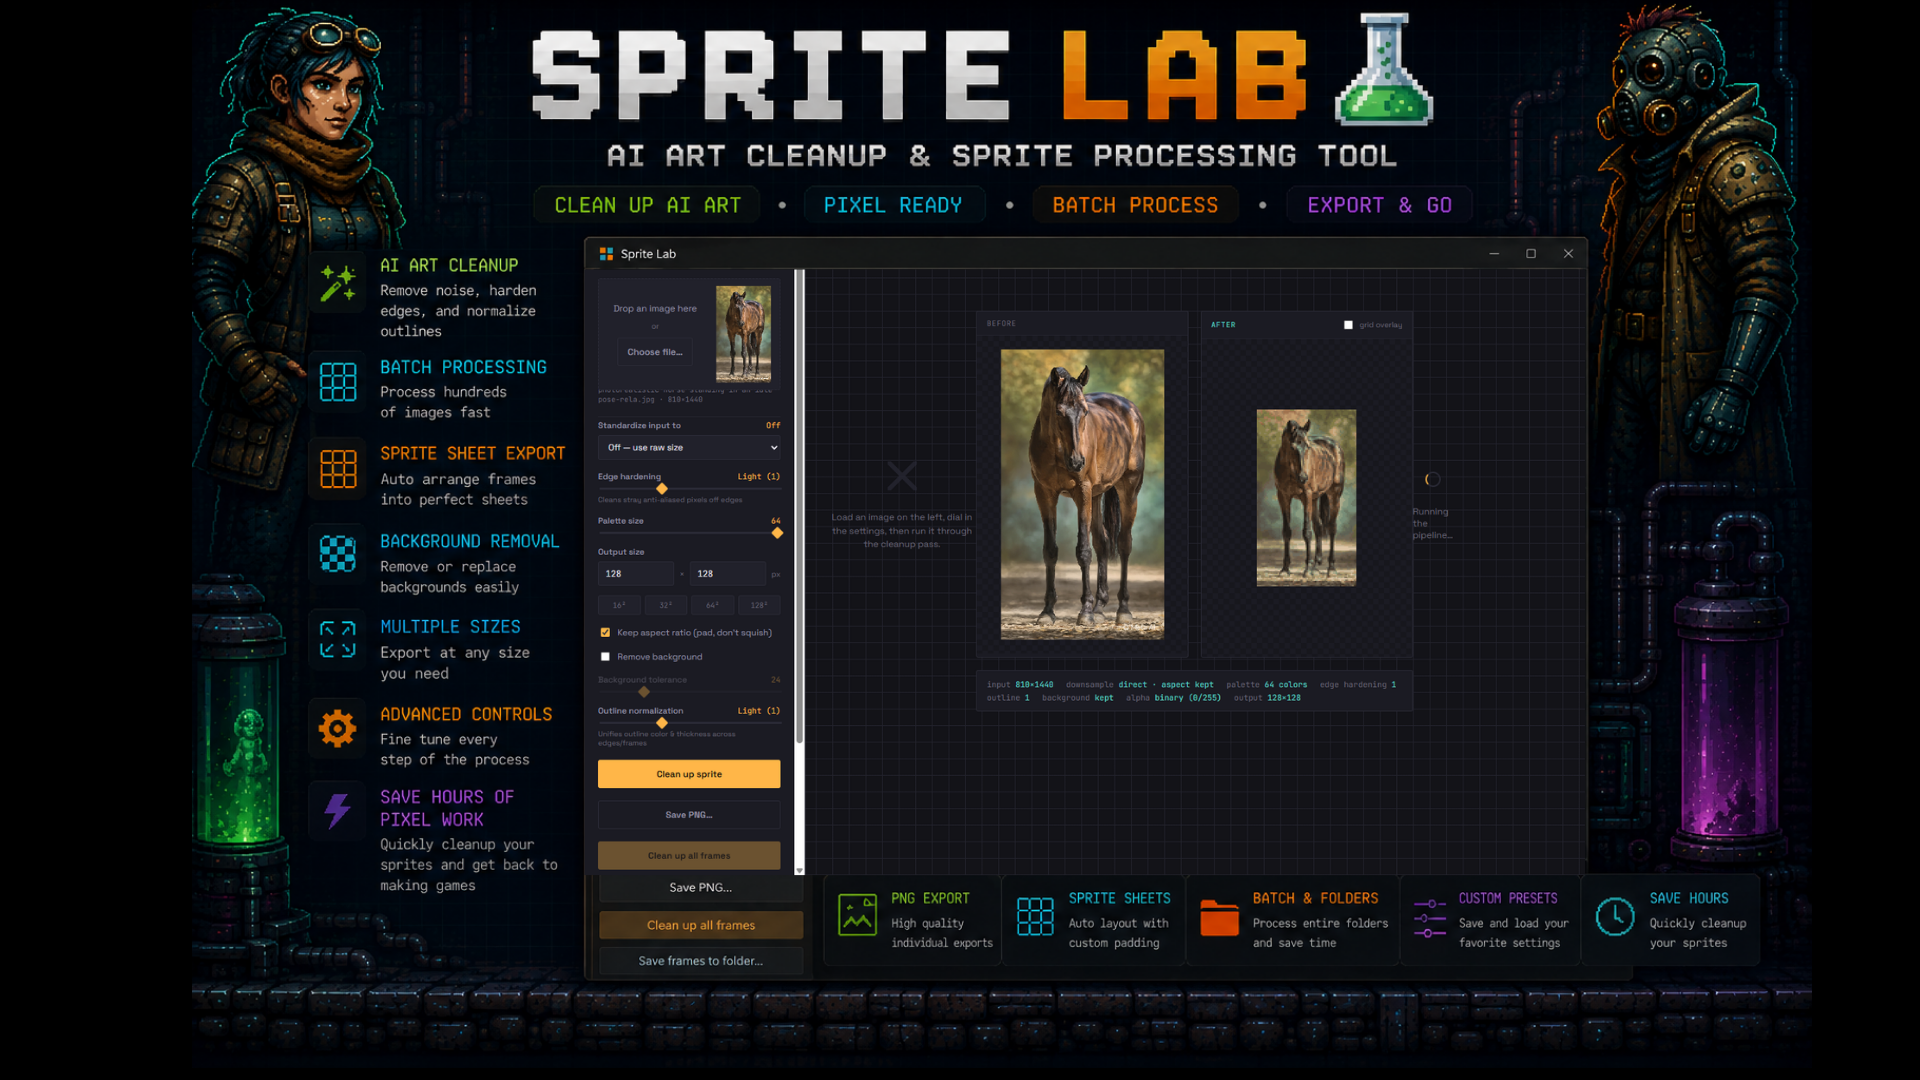Image resolution: width=1920 pixels, height=1080 pixels.
Task: Click the Multiple Sizes resize arrows icon
Action: click(x=338, y=639)
